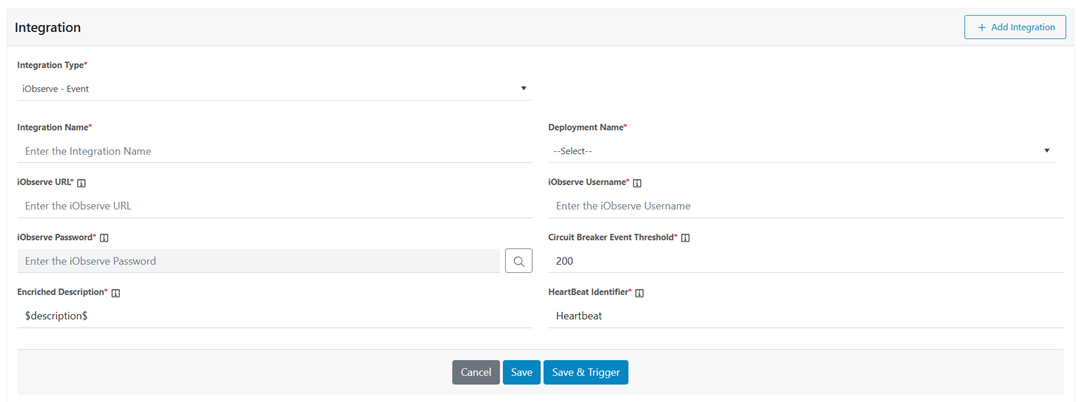
Task: Click info icon beside iObserve URL label
Action: [x=82, y=183]
